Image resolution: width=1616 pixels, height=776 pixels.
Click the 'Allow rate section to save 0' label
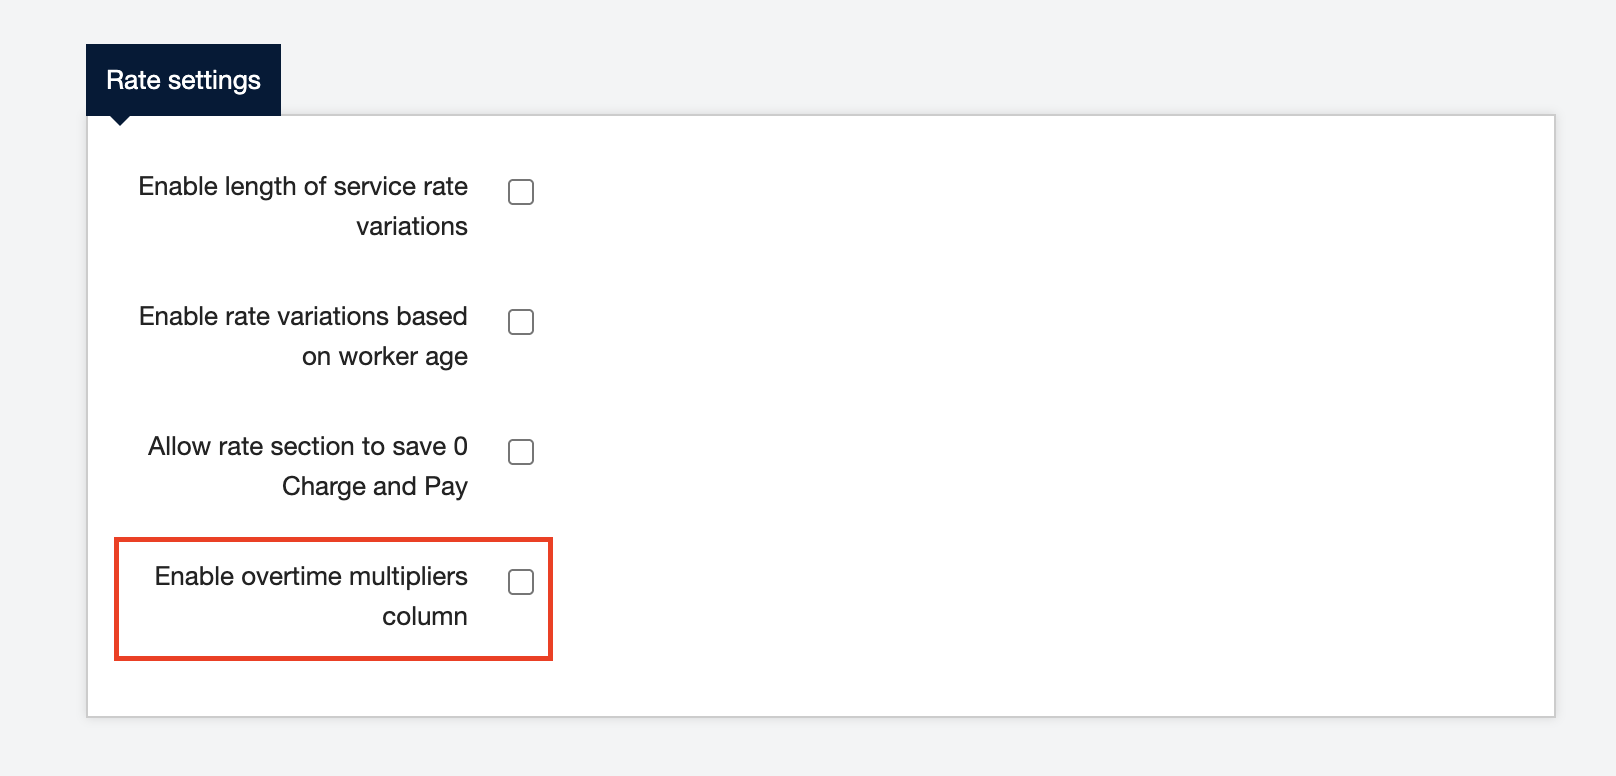pos(307,447)
